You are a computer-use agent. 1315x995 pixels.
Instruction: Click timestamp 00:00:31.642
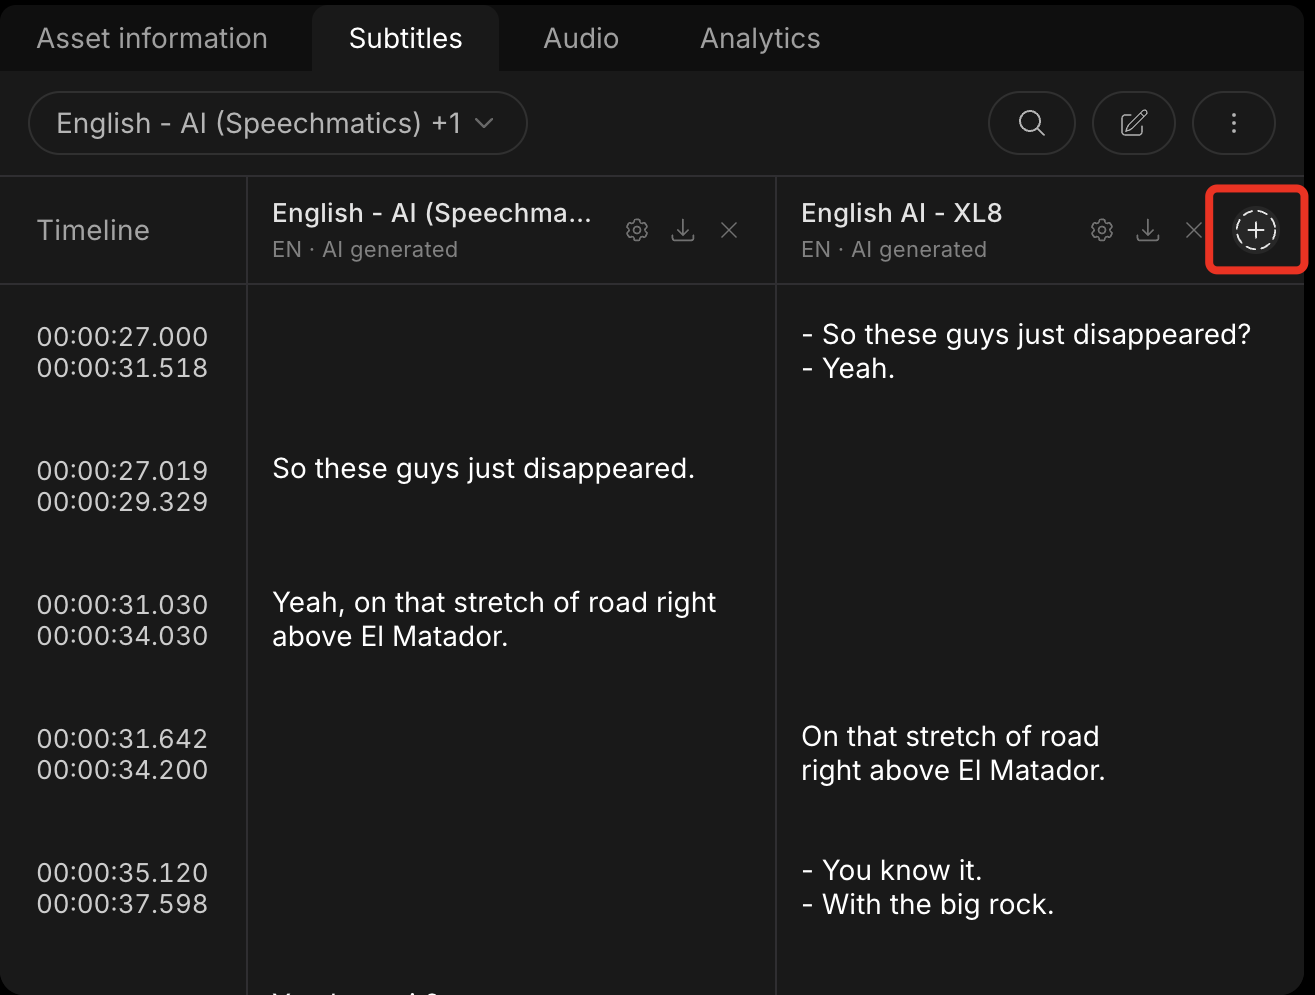pyautogui.click(x=122, y=739)
